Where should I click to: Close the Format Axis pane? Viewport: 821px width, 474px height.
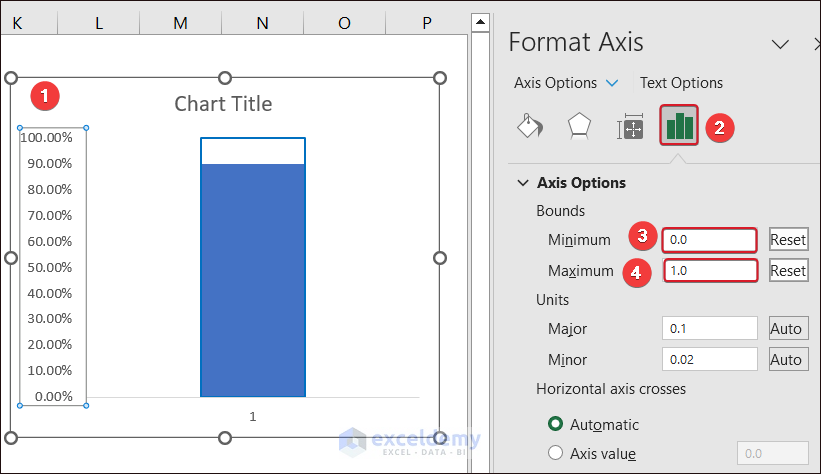pyautogui.click(x=815, y=43)
